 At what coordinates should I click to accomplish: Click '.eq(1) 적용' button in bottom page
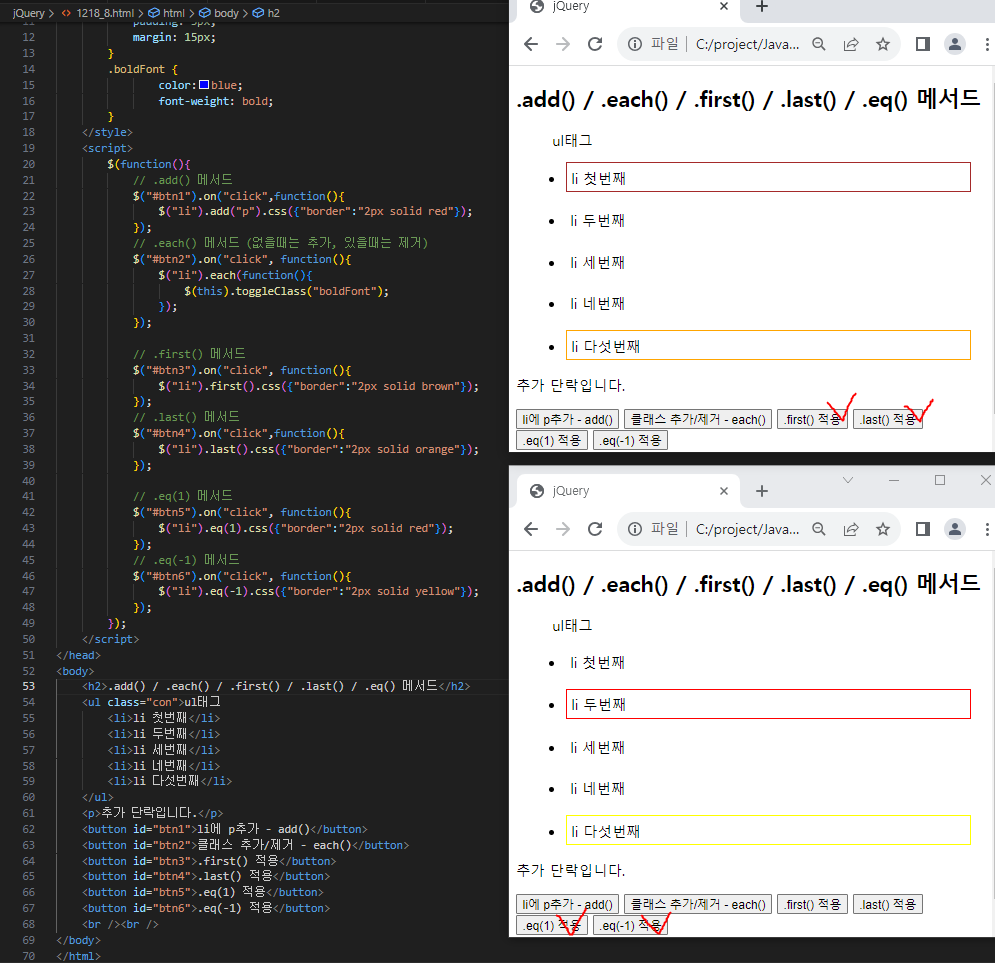tap(552, 925)
